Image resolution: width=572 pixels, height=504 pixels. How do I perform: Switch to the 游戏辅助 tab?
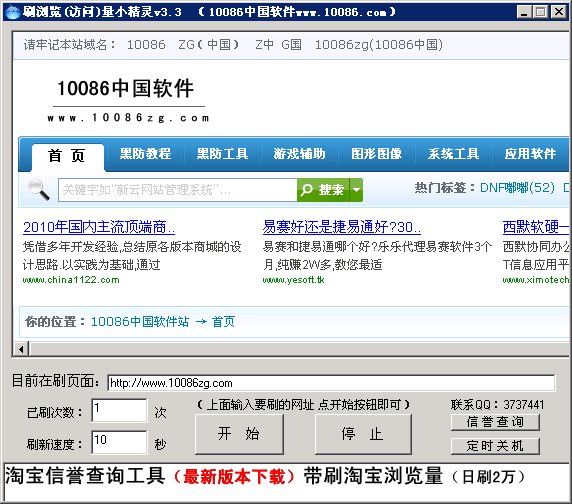pyautogui.click(x=299, y=154)
